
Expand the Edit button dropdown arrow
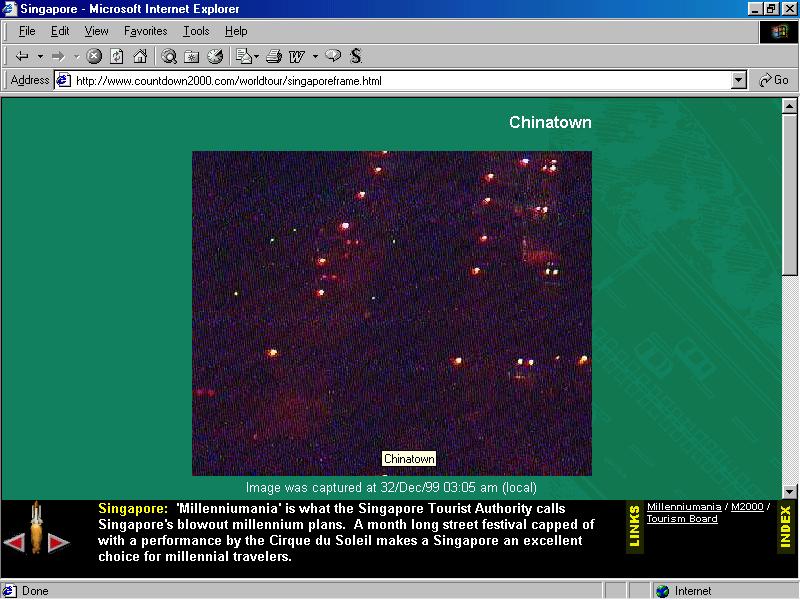coord(315,56)
